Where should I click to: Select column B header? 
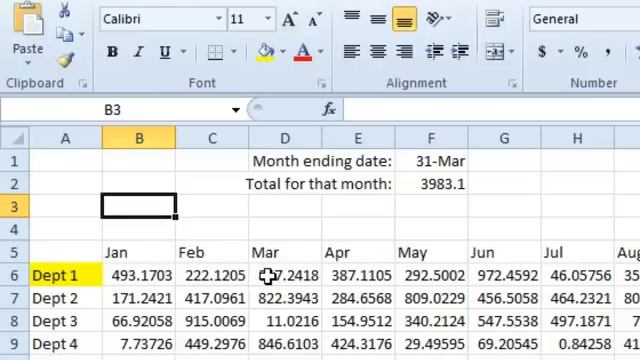[x=139, y=138]
